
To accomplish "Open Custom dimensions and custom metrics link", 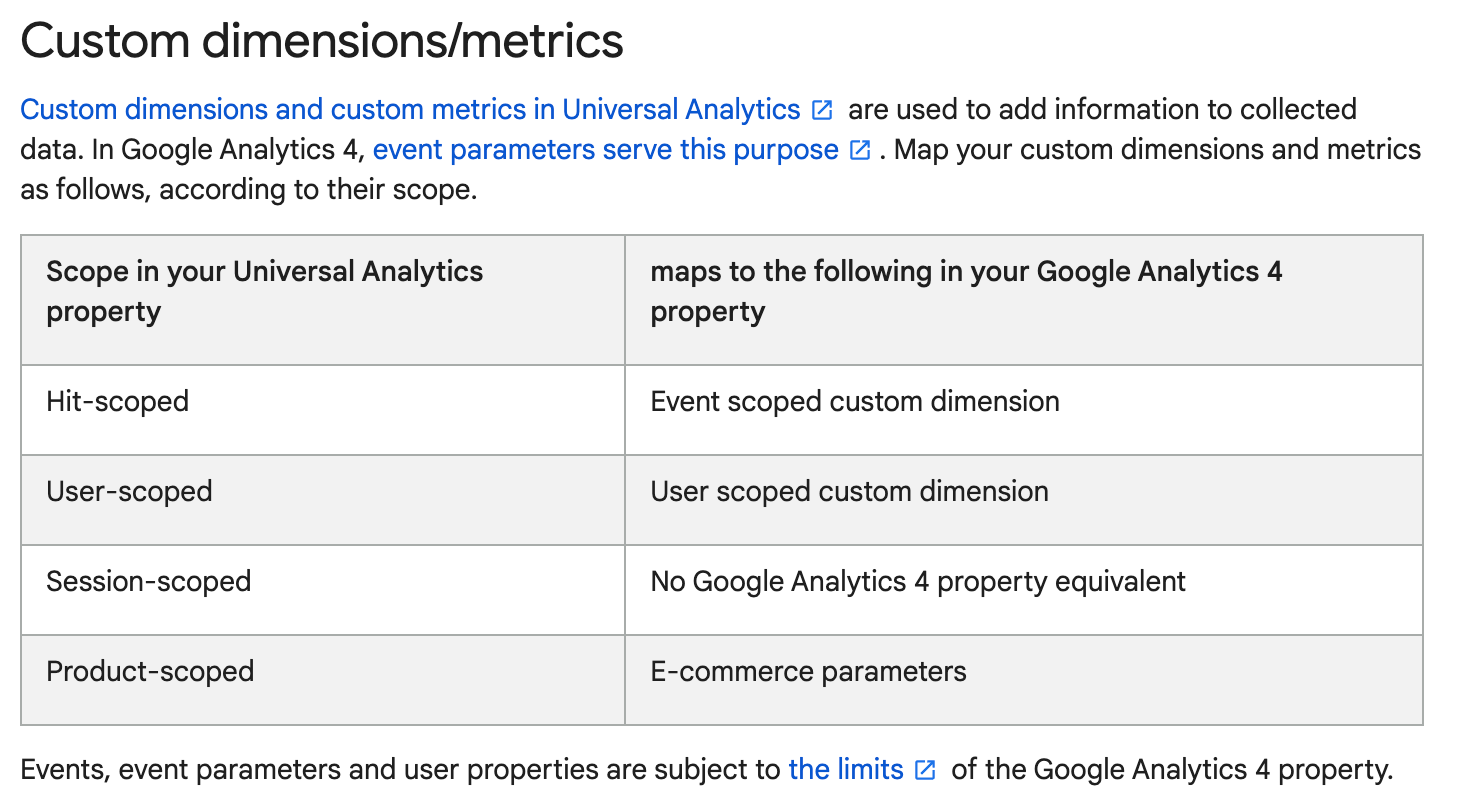I will [410, 109].
